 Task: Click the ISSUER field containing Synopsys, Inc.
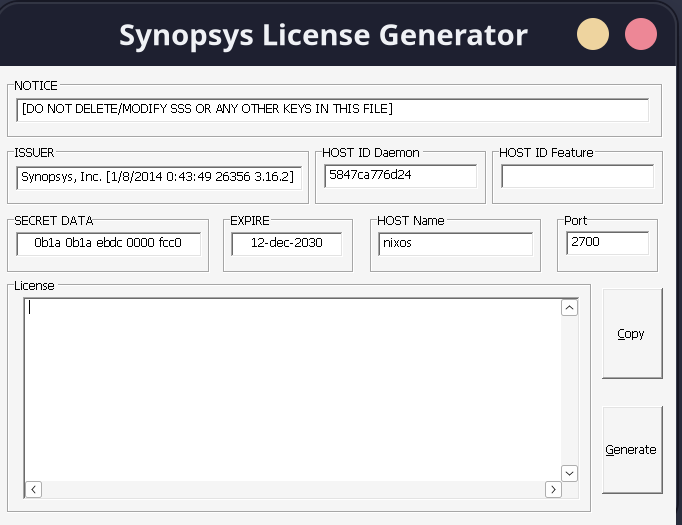[159, 177]
